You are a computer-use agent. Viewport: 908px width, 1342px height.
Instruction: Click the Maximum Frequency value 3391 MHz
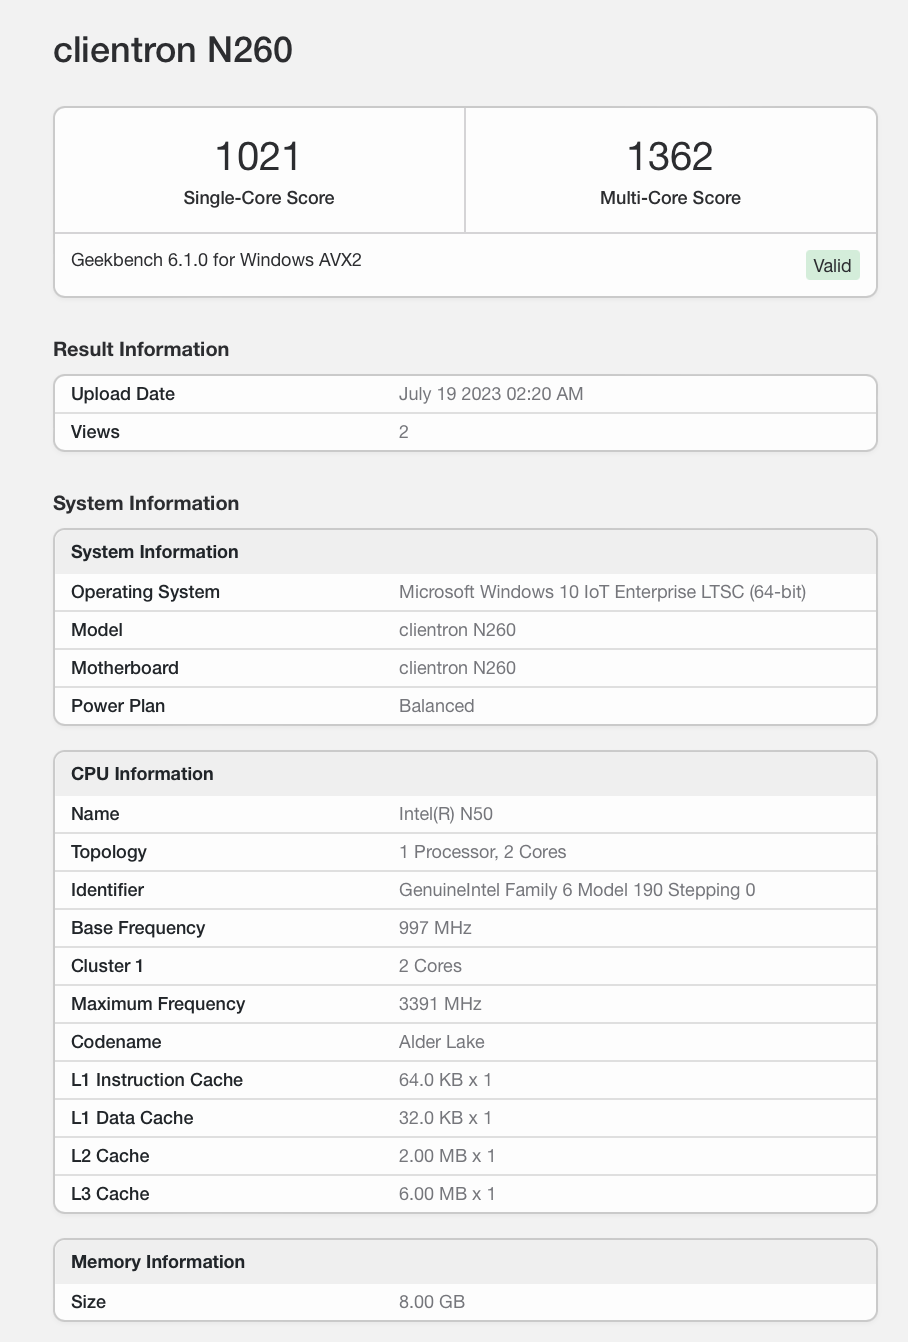pos(440,1004)
